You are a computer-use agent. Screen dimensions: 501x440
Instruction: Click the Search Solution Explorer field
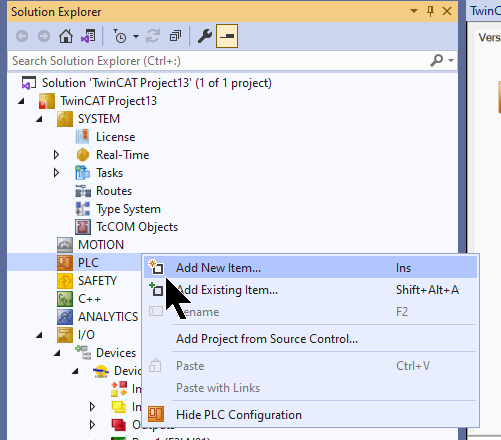coord(218,61)
